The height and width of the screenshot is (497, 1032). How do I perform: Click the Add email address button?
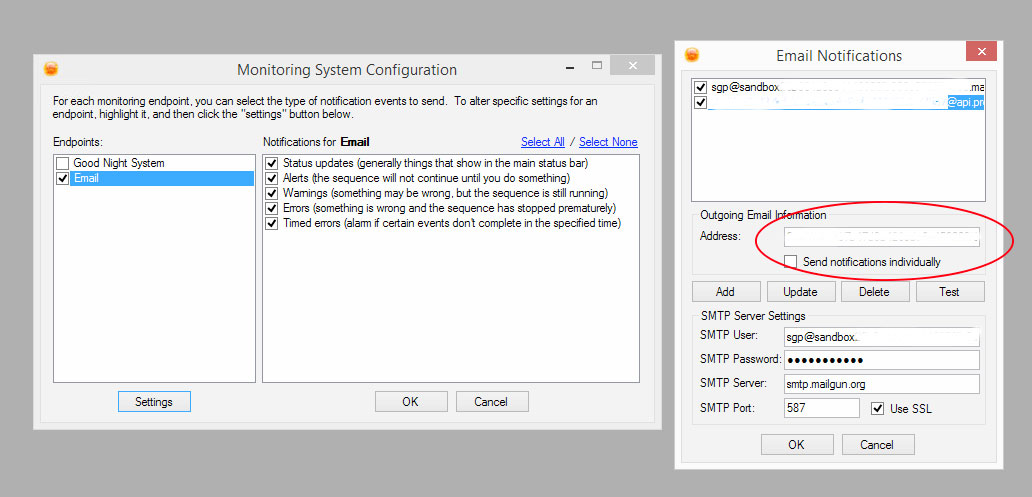click(x=725, y=292)
